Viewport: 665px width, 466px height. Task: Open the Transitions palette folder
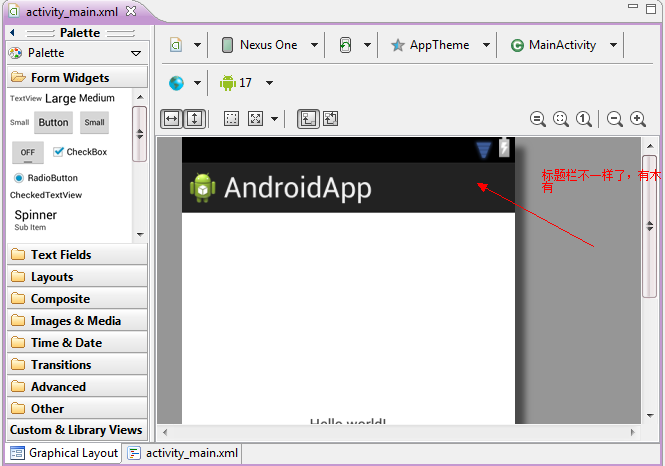pos(78,365)
